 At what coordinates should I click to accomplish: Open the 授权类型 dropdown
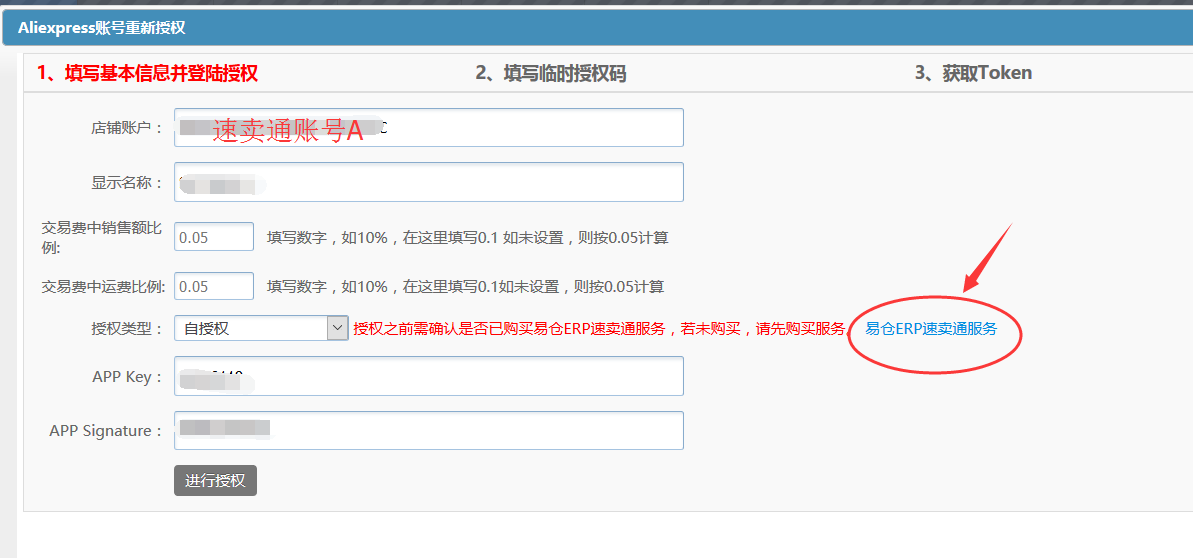click(x=261, y=328)
